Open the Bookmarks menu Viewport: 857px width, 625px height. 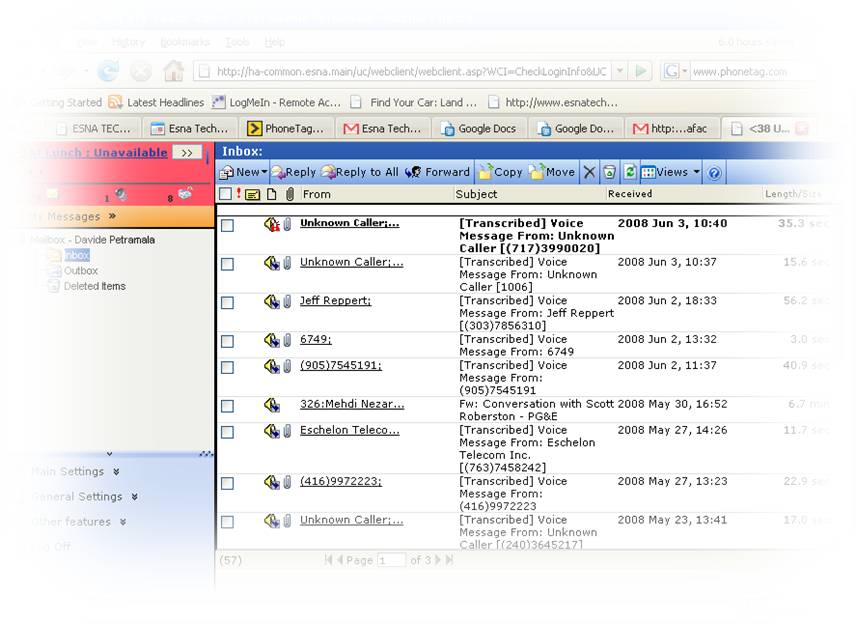point(185,42)
